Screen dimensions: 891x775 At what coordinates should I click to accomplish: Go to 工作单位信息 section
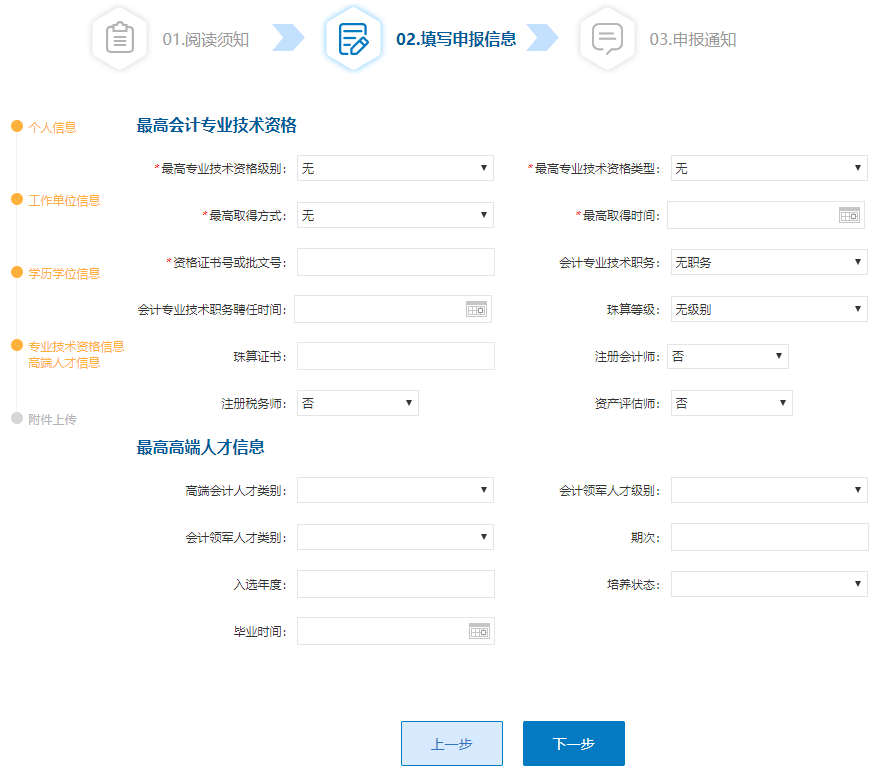tap(64, 201)
